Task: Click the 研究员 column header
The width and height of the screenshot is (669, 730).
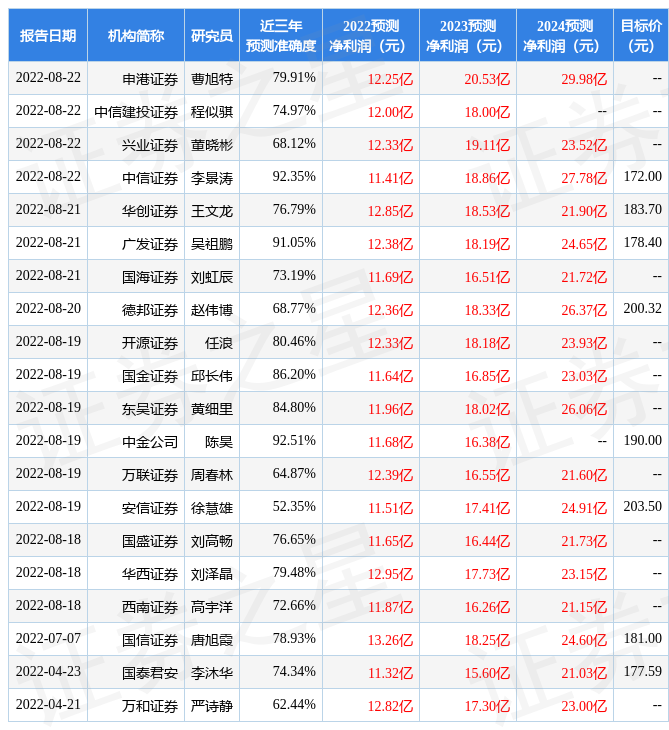Action: tap(212, 35)
